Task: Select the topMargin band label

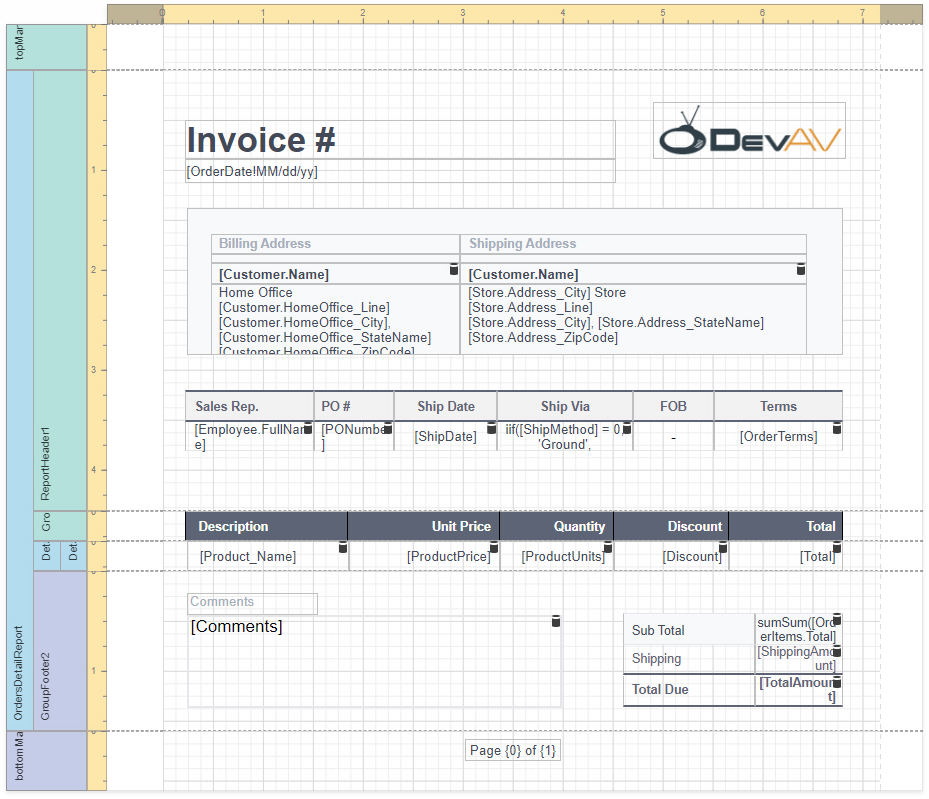Action: tap(20, 47)
